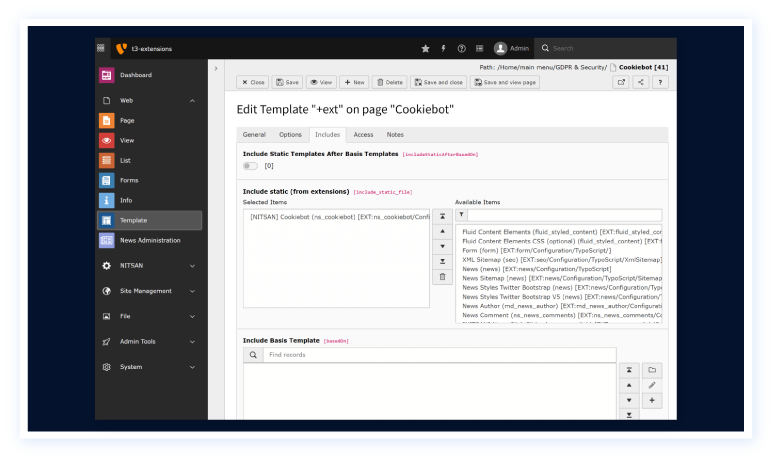Click the Find records input field
The width and height of the screenshot is (770, 456).
tap(440, 355)
